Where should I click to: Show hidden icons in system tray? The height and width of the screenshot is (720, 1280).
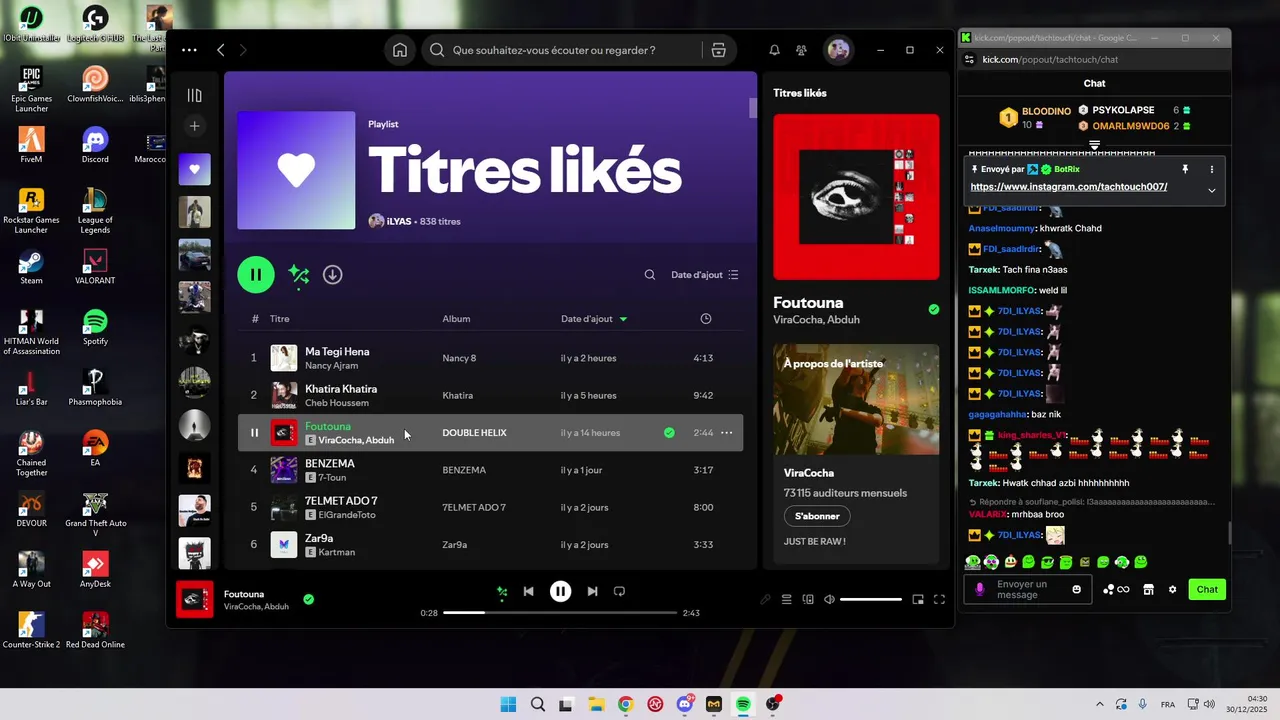point(1099,704)
